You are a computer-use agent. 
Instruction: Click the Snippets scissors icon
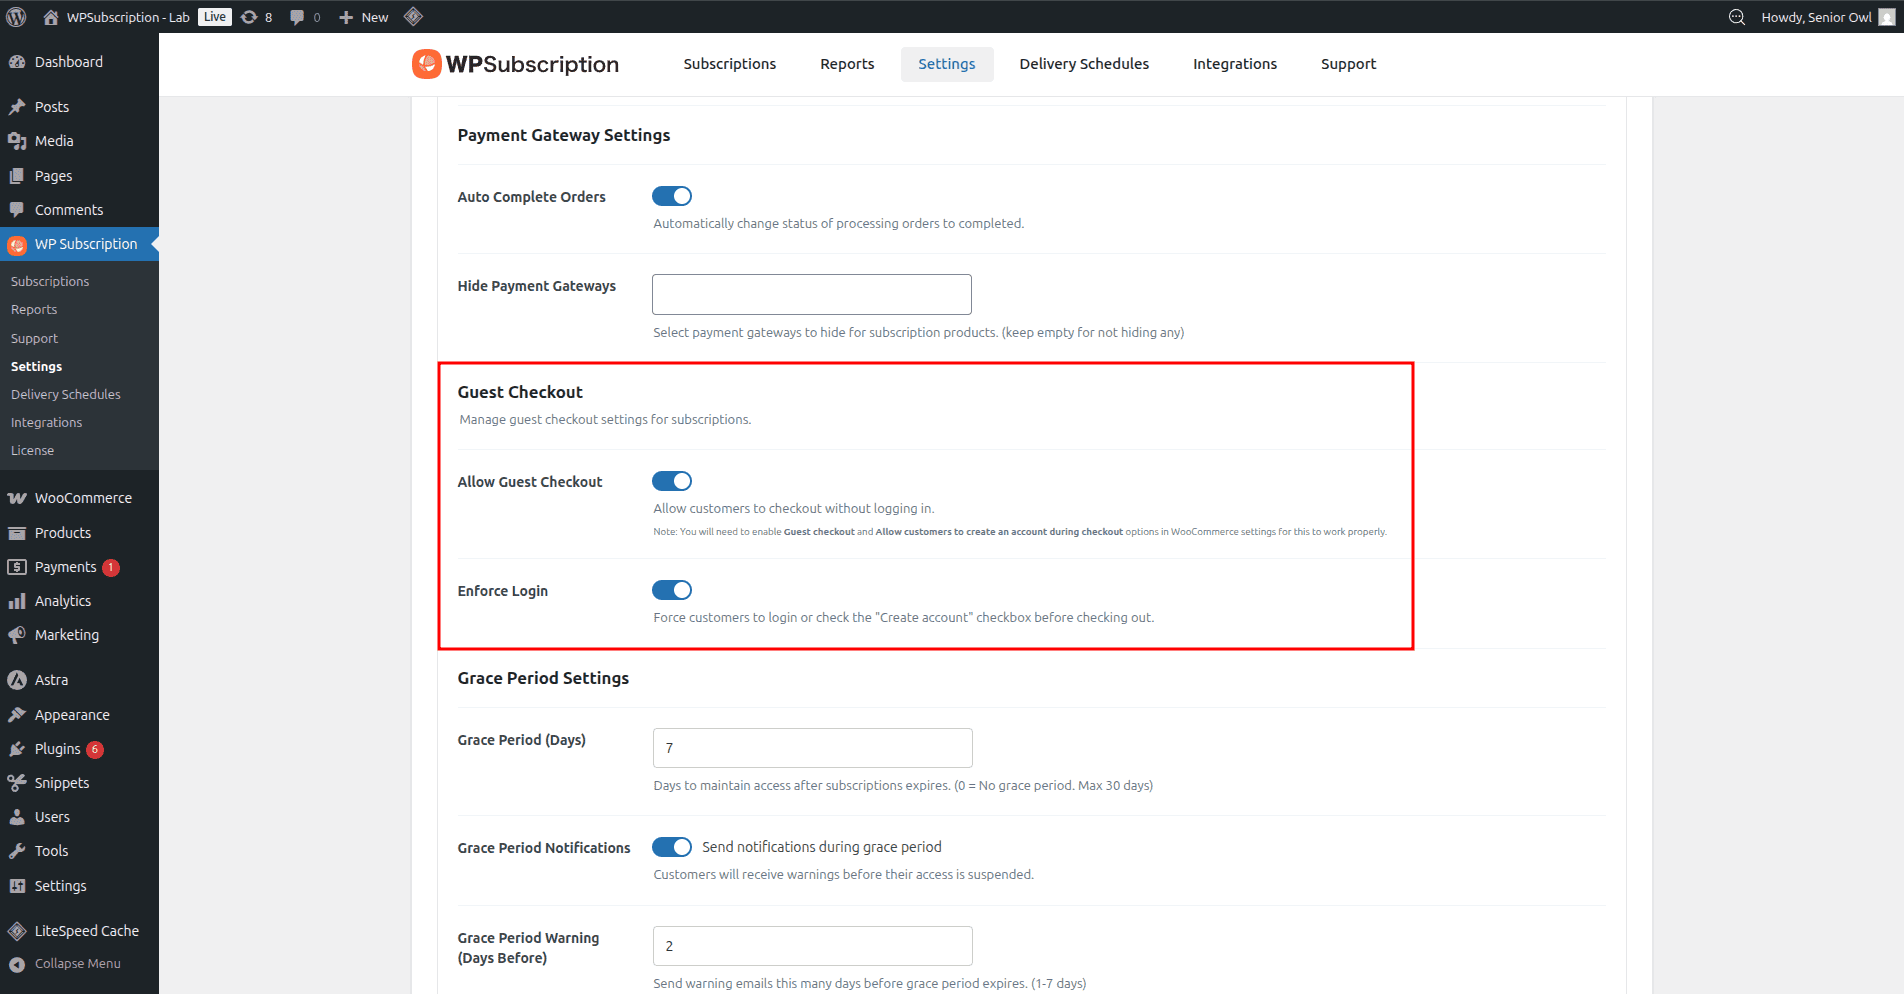pos(17,783)
